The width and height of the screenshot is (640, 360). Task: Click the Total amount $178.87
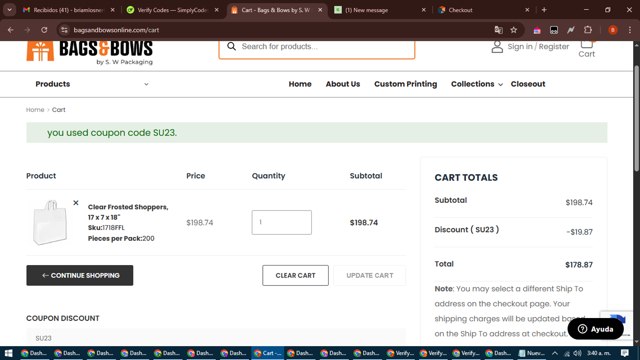(579, 265)
